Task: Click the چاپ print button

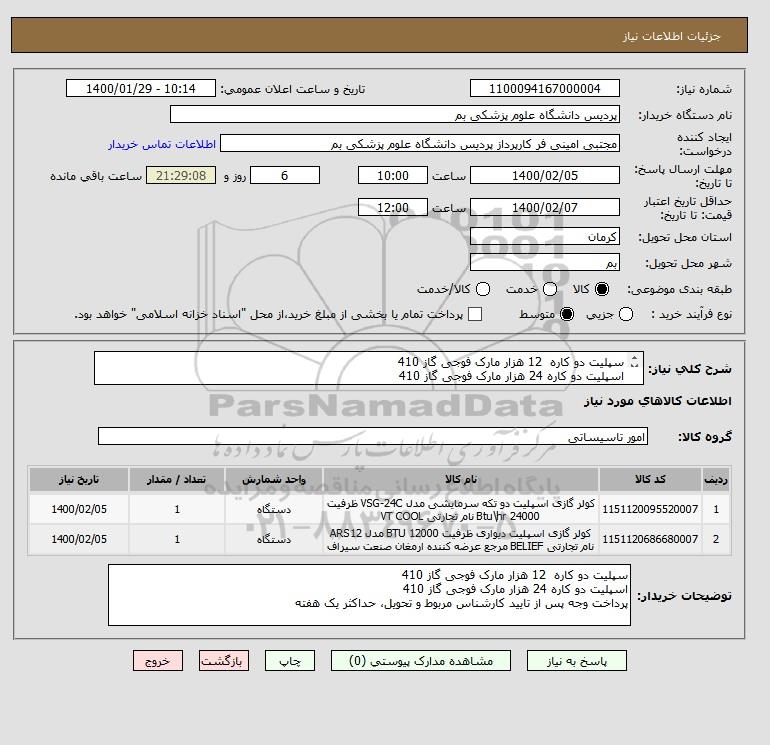Action: pyautogui.click(x=290, y=661)
